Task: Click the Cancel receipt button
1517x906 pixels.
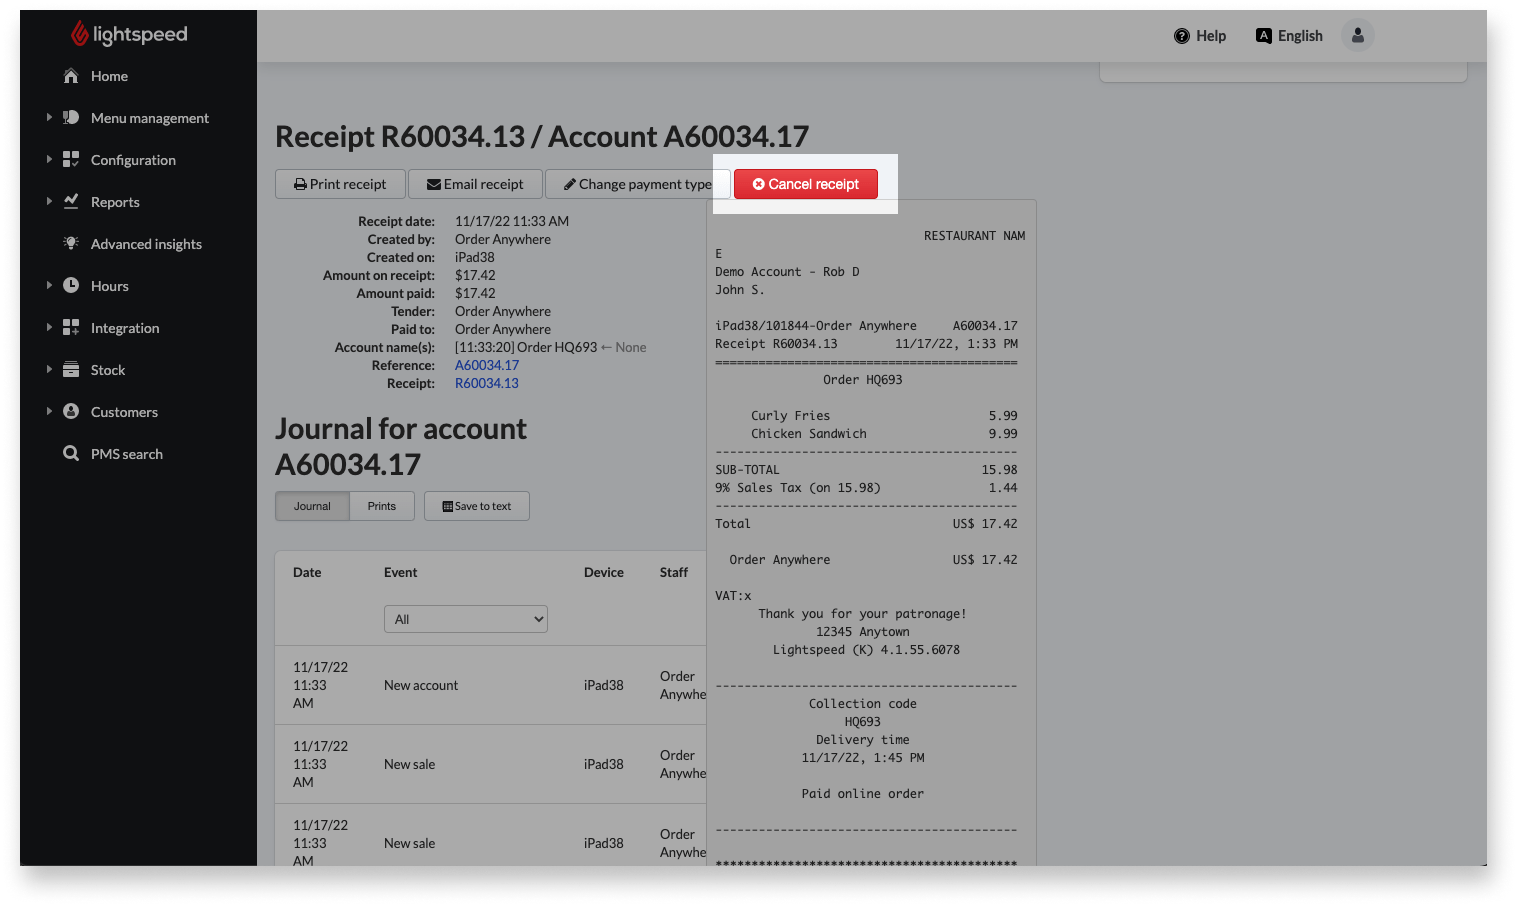Action: [806, 184]
